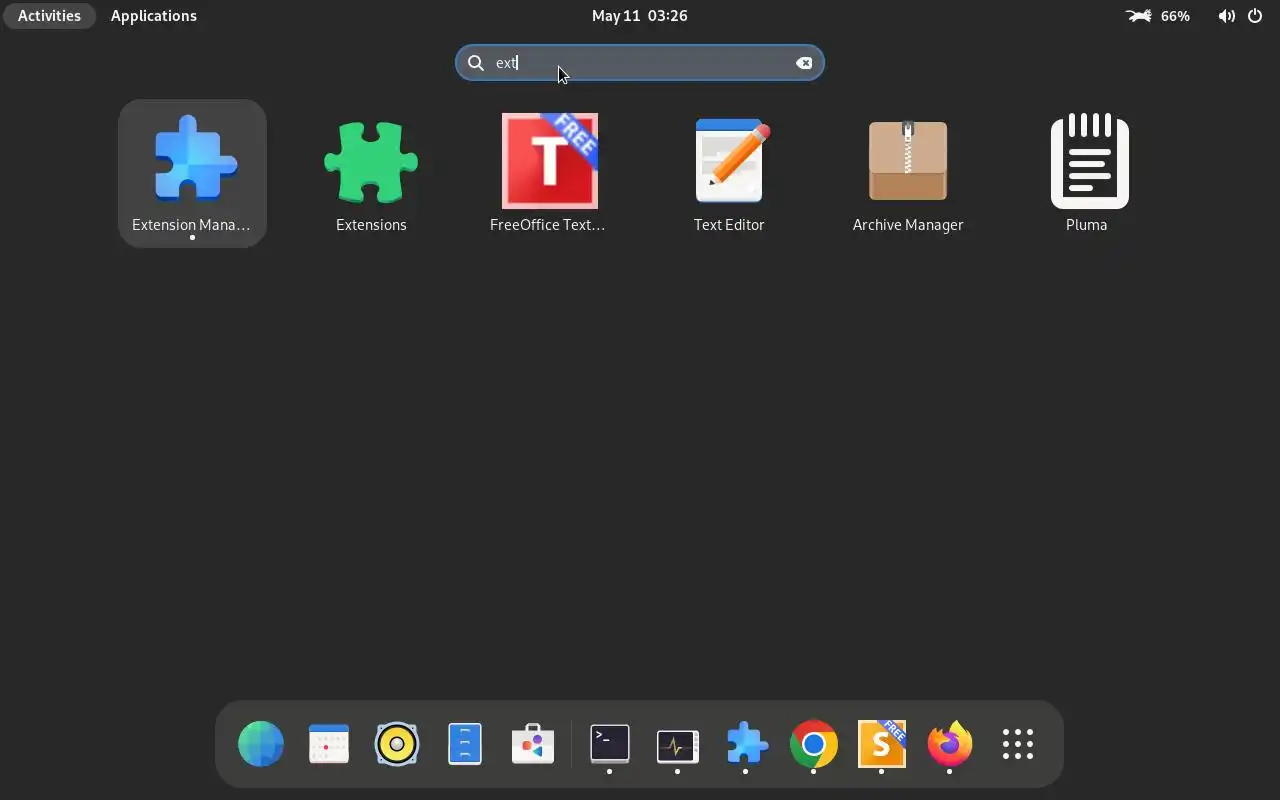Launch Google Chrome from dock
Viewport: 1280px width, 800px height.
click(814, 745)
